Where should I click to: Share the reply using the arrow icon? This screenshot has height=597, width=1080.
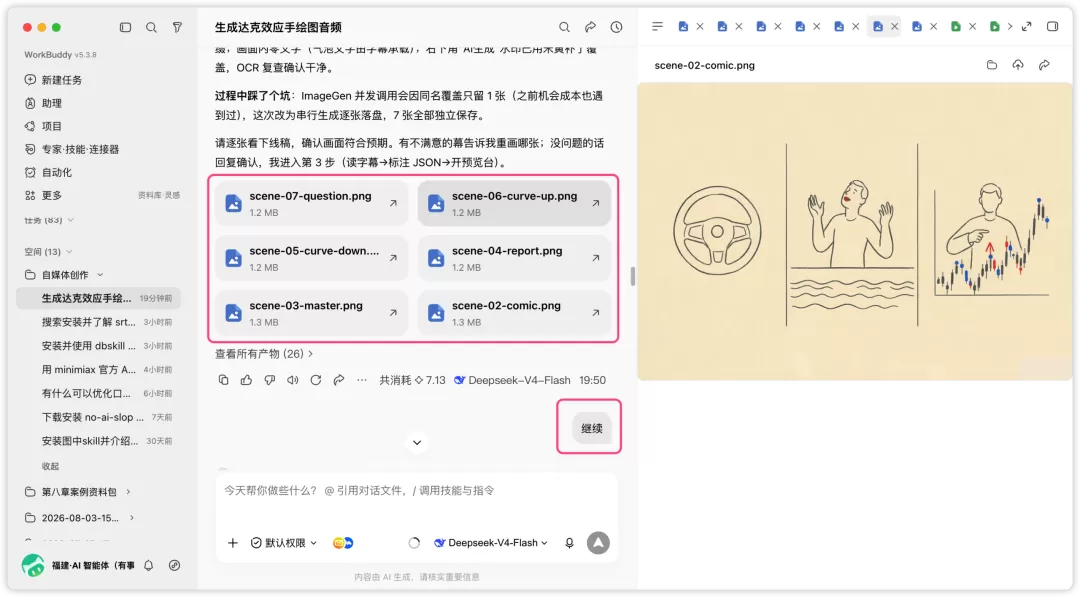coord(339,380)
